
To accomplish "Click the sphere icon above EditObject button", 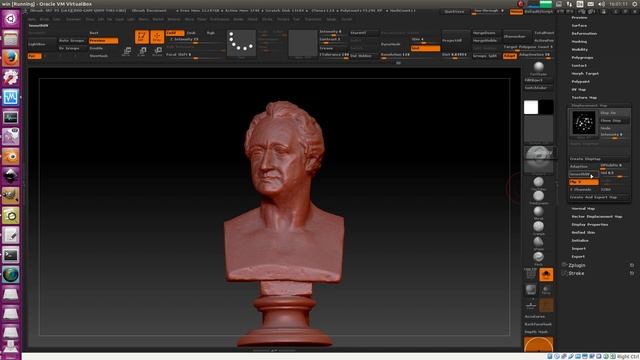I will coord(538,67).
